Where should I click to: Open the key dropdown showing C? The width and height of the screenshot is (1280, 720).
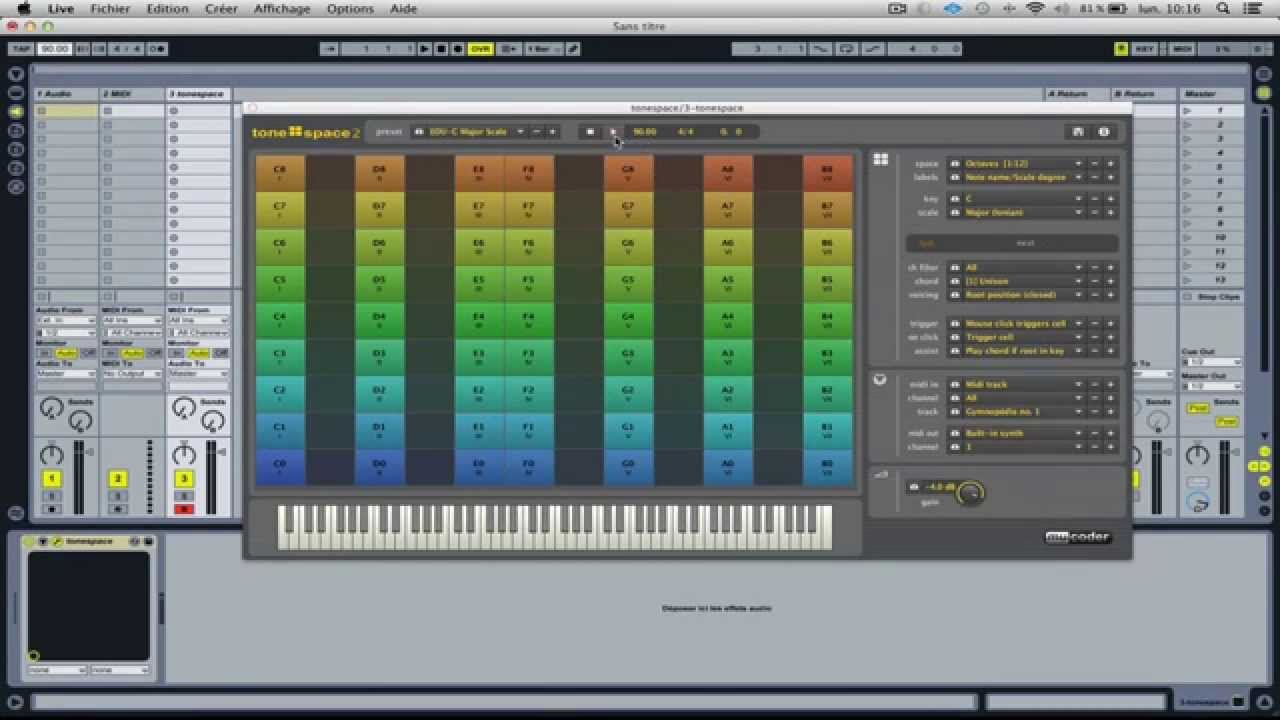coord(1023,199)
